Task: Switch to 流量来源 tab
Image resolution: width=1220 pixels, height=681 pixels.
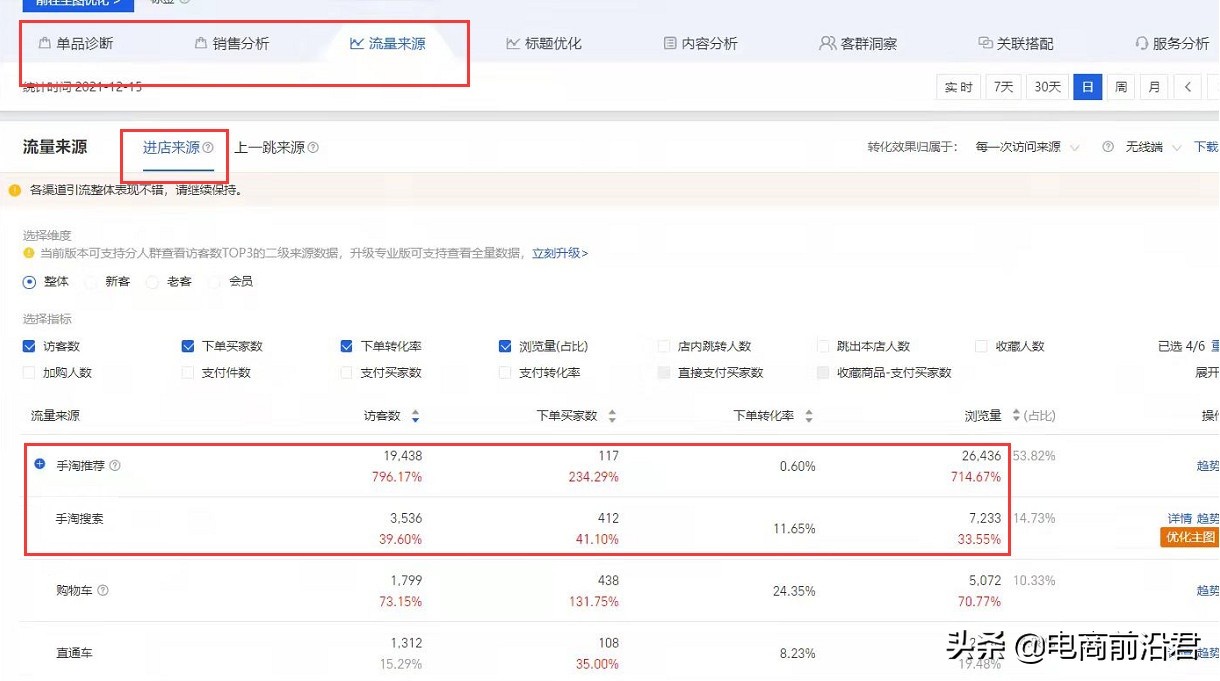Action: [387, 43]
